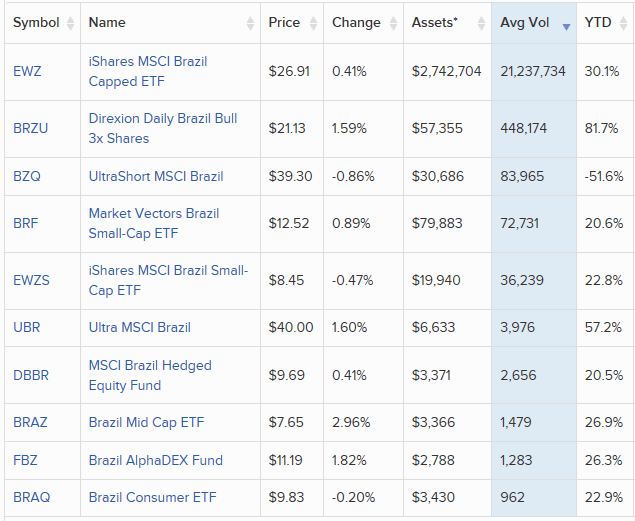The image size is (635, 521).
Task: Open Market Vectors Brazil Small-Cap ETF
Action: tap(154, 223)
